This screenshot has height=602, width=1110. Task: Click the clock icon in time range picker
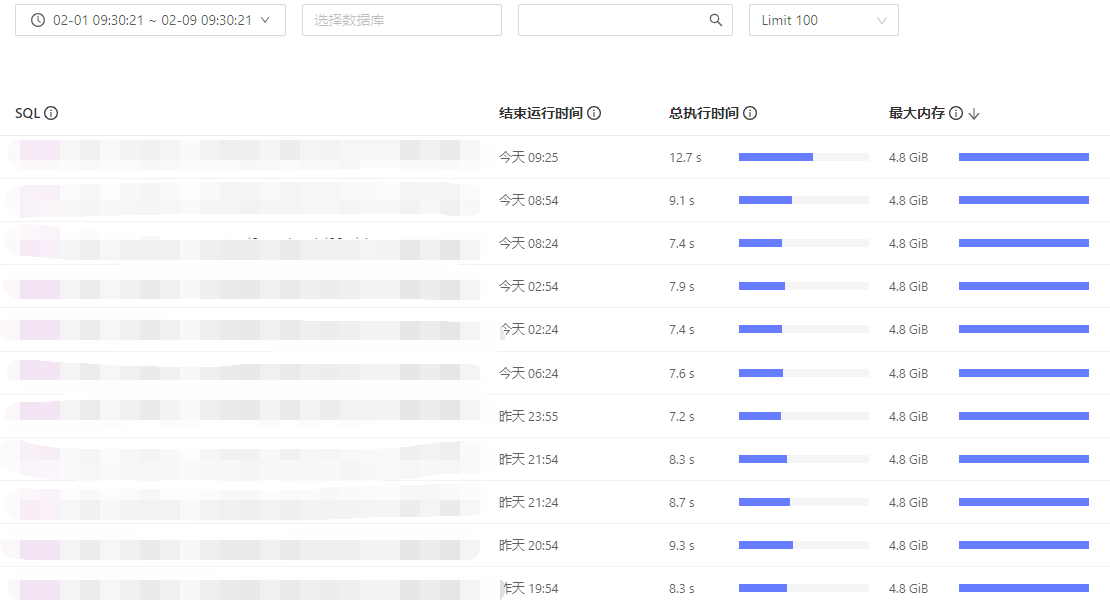(x=38, y=21)
